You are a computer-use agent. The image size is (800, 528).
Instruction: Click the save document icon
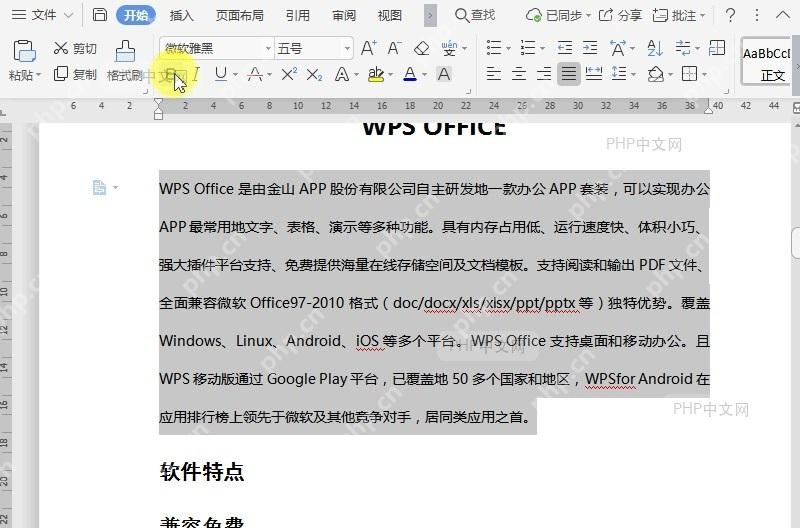100,15
